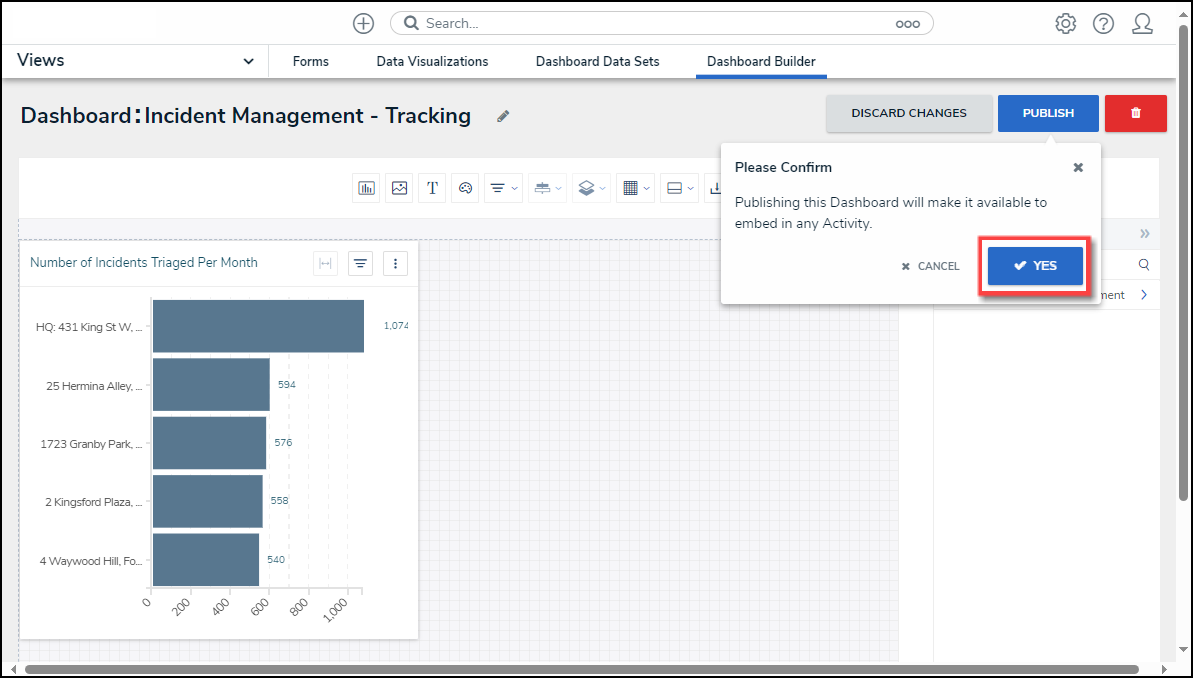Open the color palette theme icon
This screenshot has height=678, width=1193.
pyautogui.click(x=465, y=188)
